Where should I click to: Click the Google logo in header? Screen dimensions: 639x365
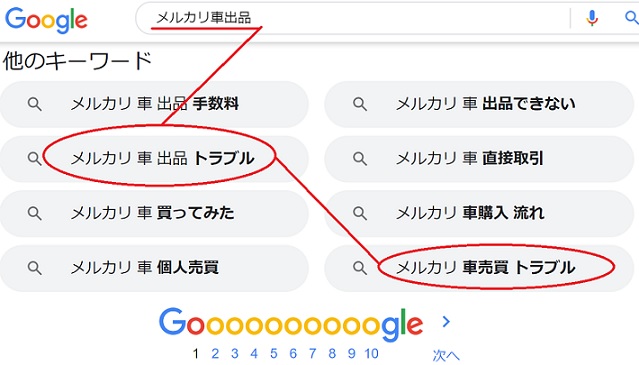[46, 20]
